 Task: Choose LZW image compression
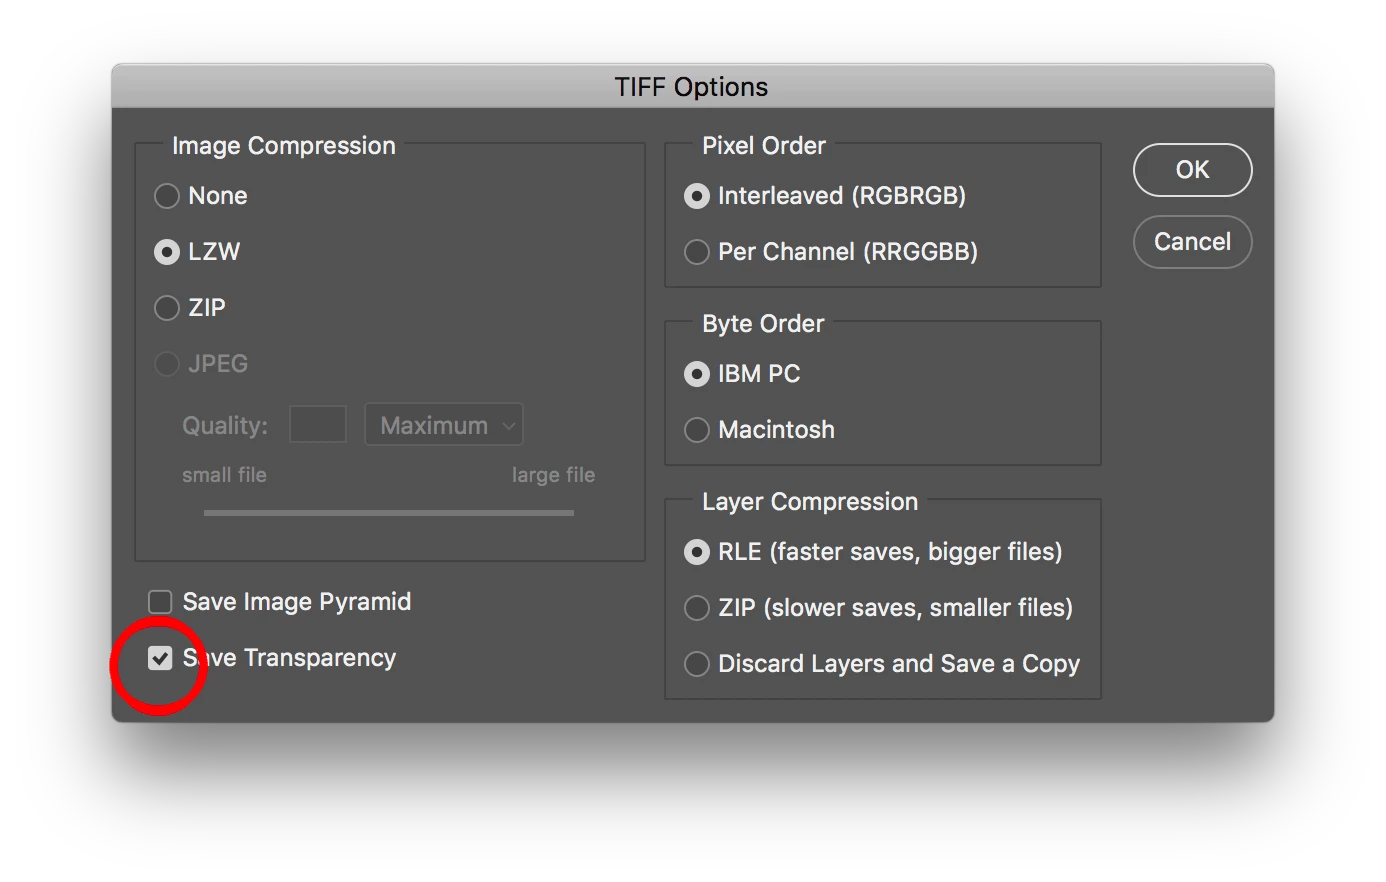click(x=167, y=252)
